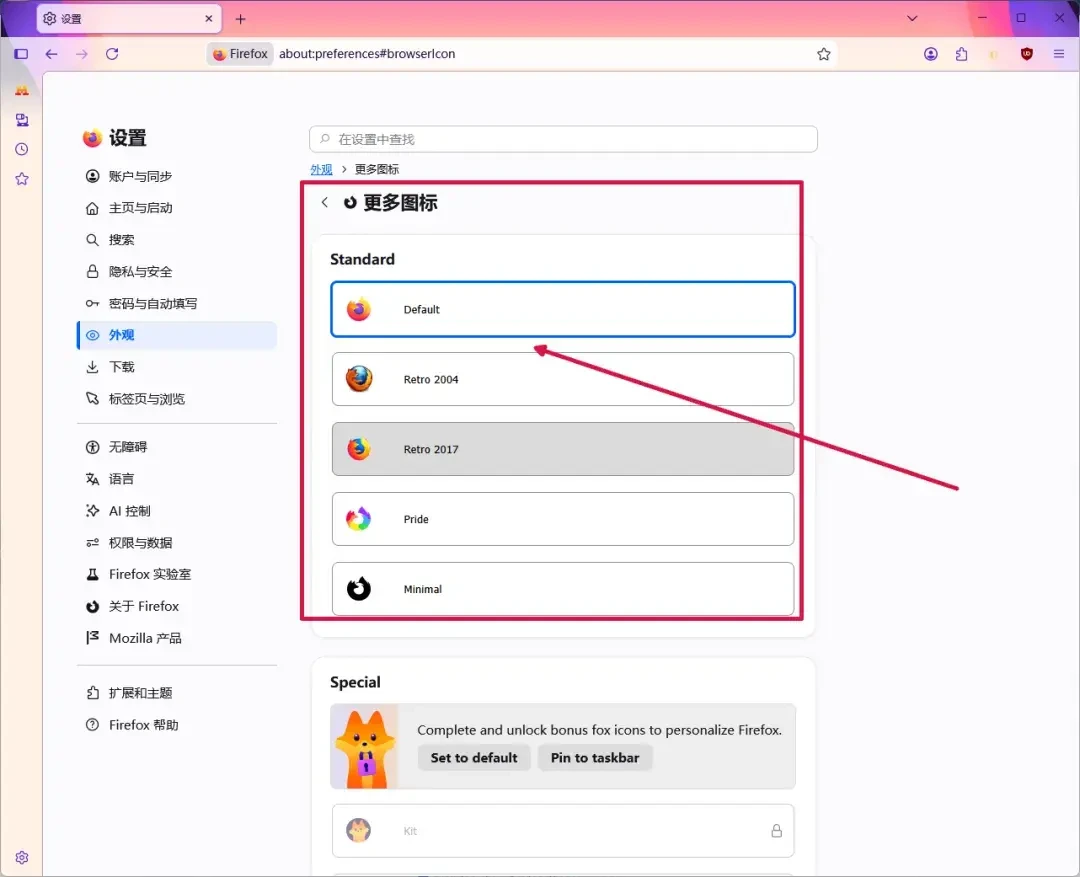This screenshot has height=877, width=1080.
Task: Focus the 在设置中查找 search field
Action: 563,139
